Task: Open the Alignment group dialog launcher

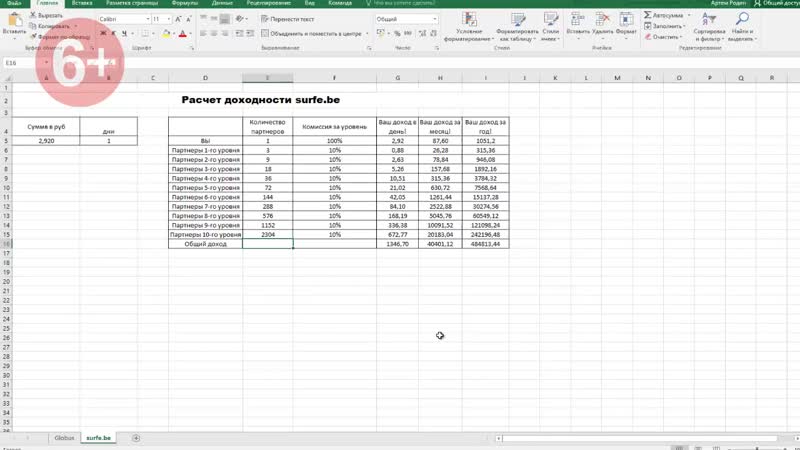Action: (369, 48)
